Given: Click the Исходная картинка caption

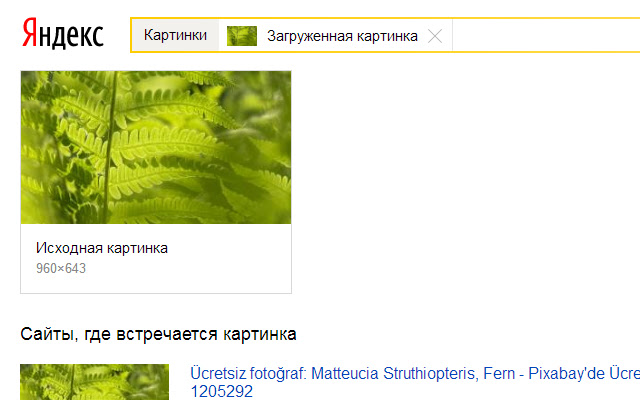Looking at the screenshot, I should coord(102,248).
